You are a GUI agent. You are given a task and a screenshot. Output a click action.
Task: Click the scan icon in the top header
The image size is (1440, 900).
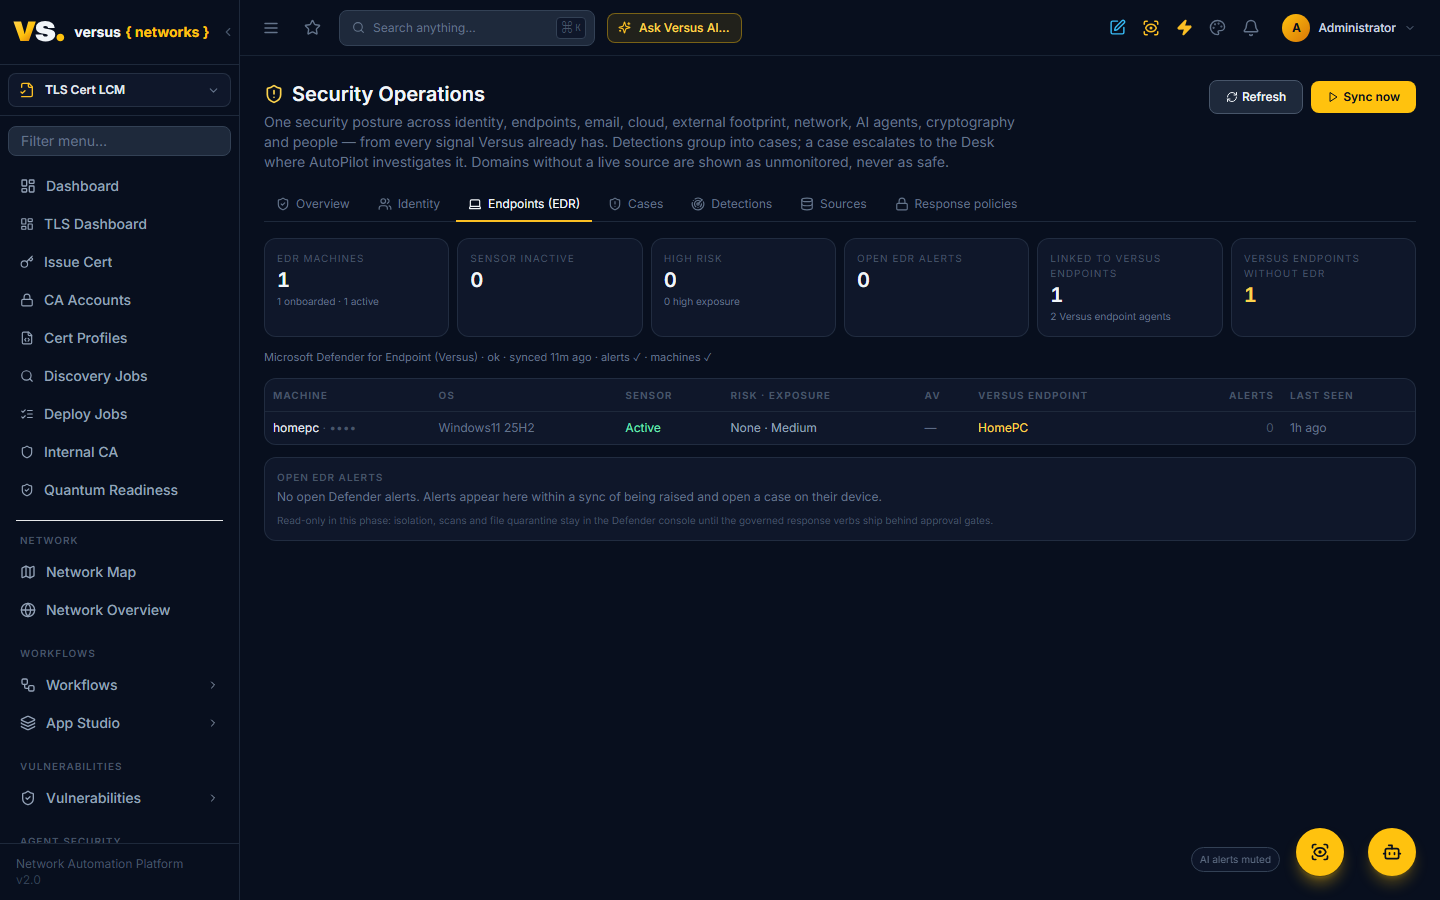coord(1151,28)
